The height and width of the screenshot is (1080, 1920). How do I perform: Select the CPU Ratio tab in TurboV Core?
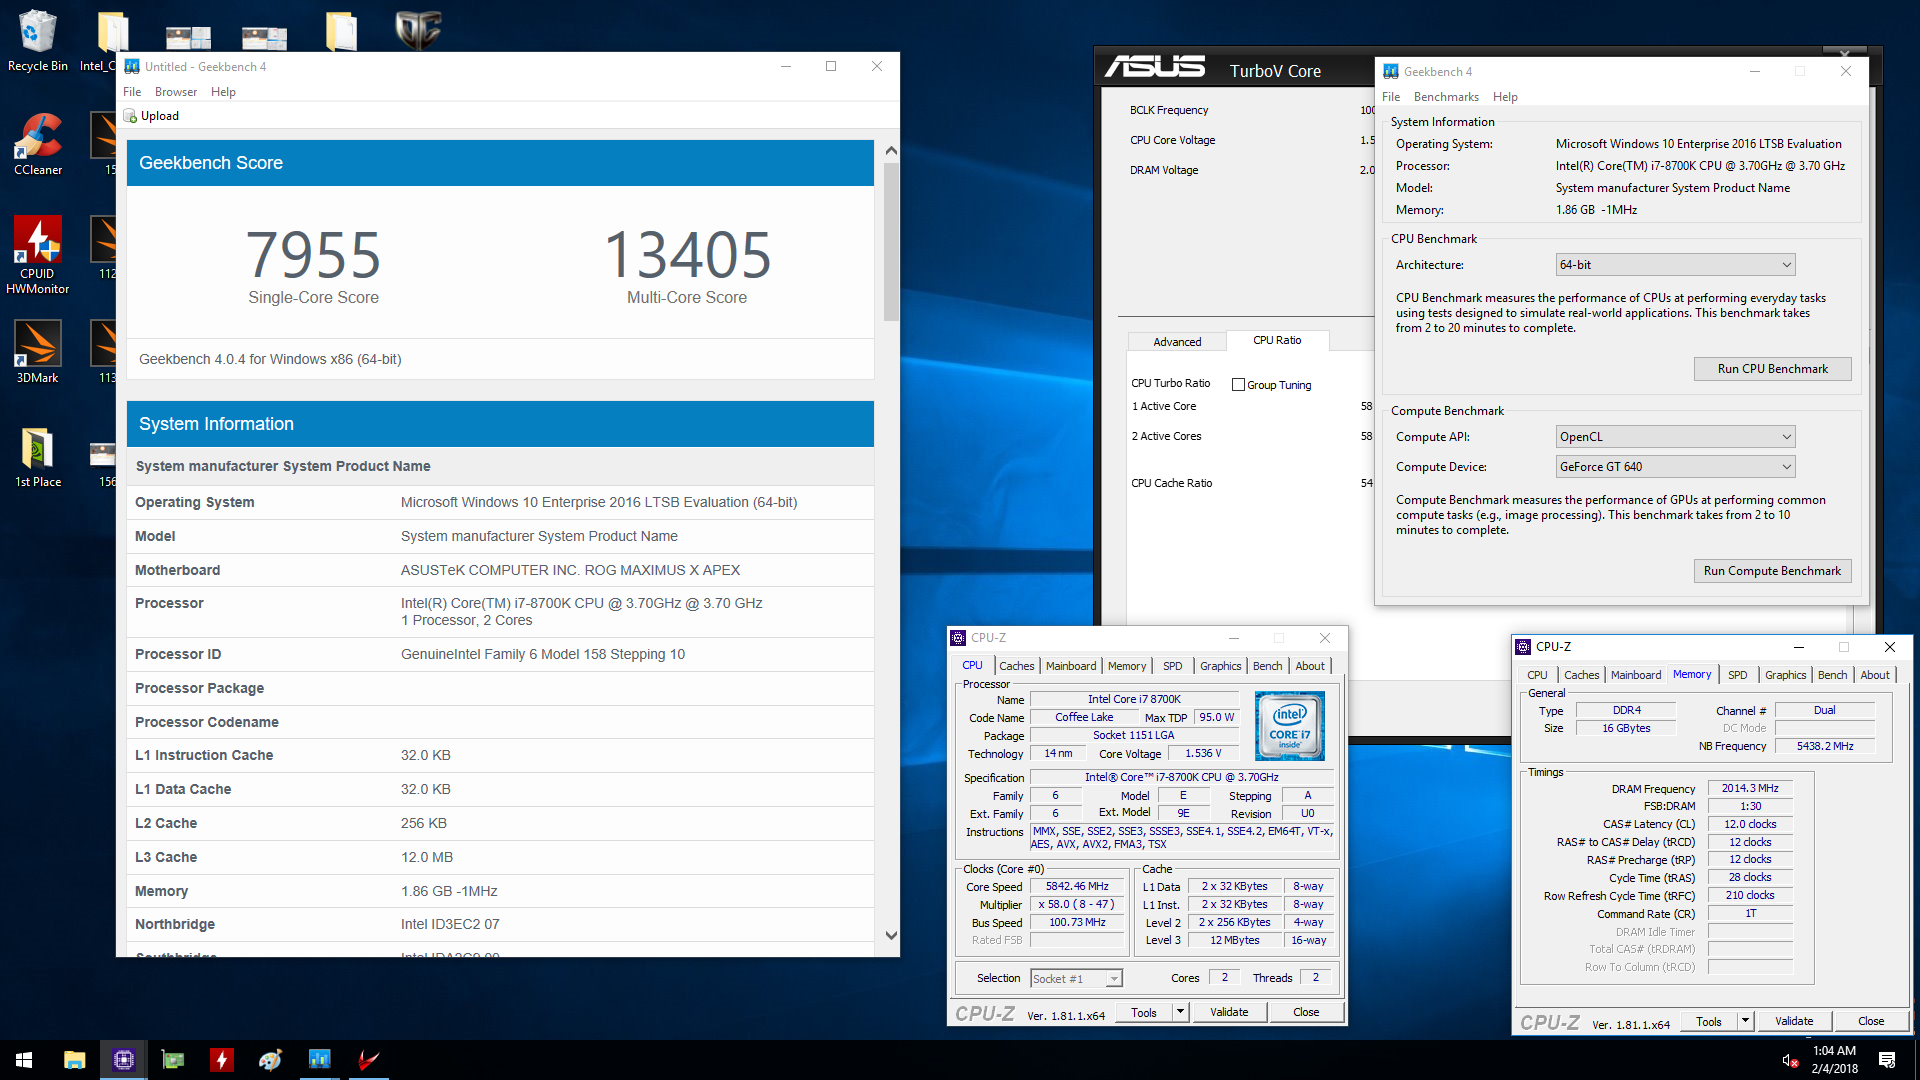click(x=1277, y=341)
